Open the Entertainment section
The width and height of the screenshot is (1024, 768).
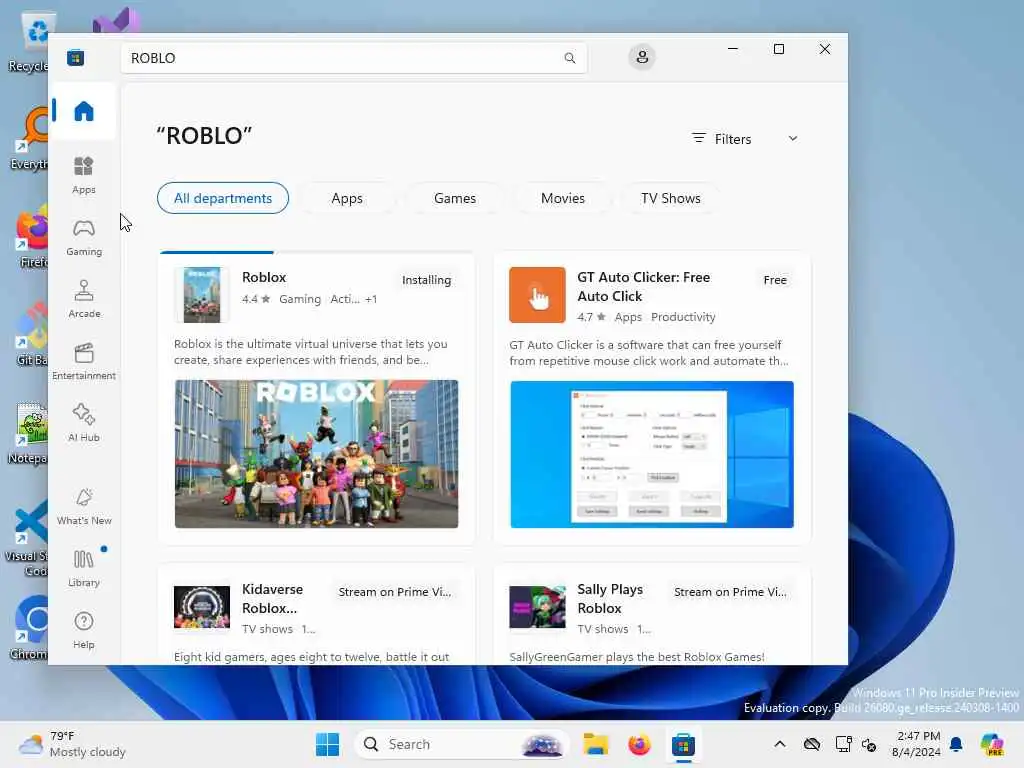pyautogui.click(x=84, y=361)
